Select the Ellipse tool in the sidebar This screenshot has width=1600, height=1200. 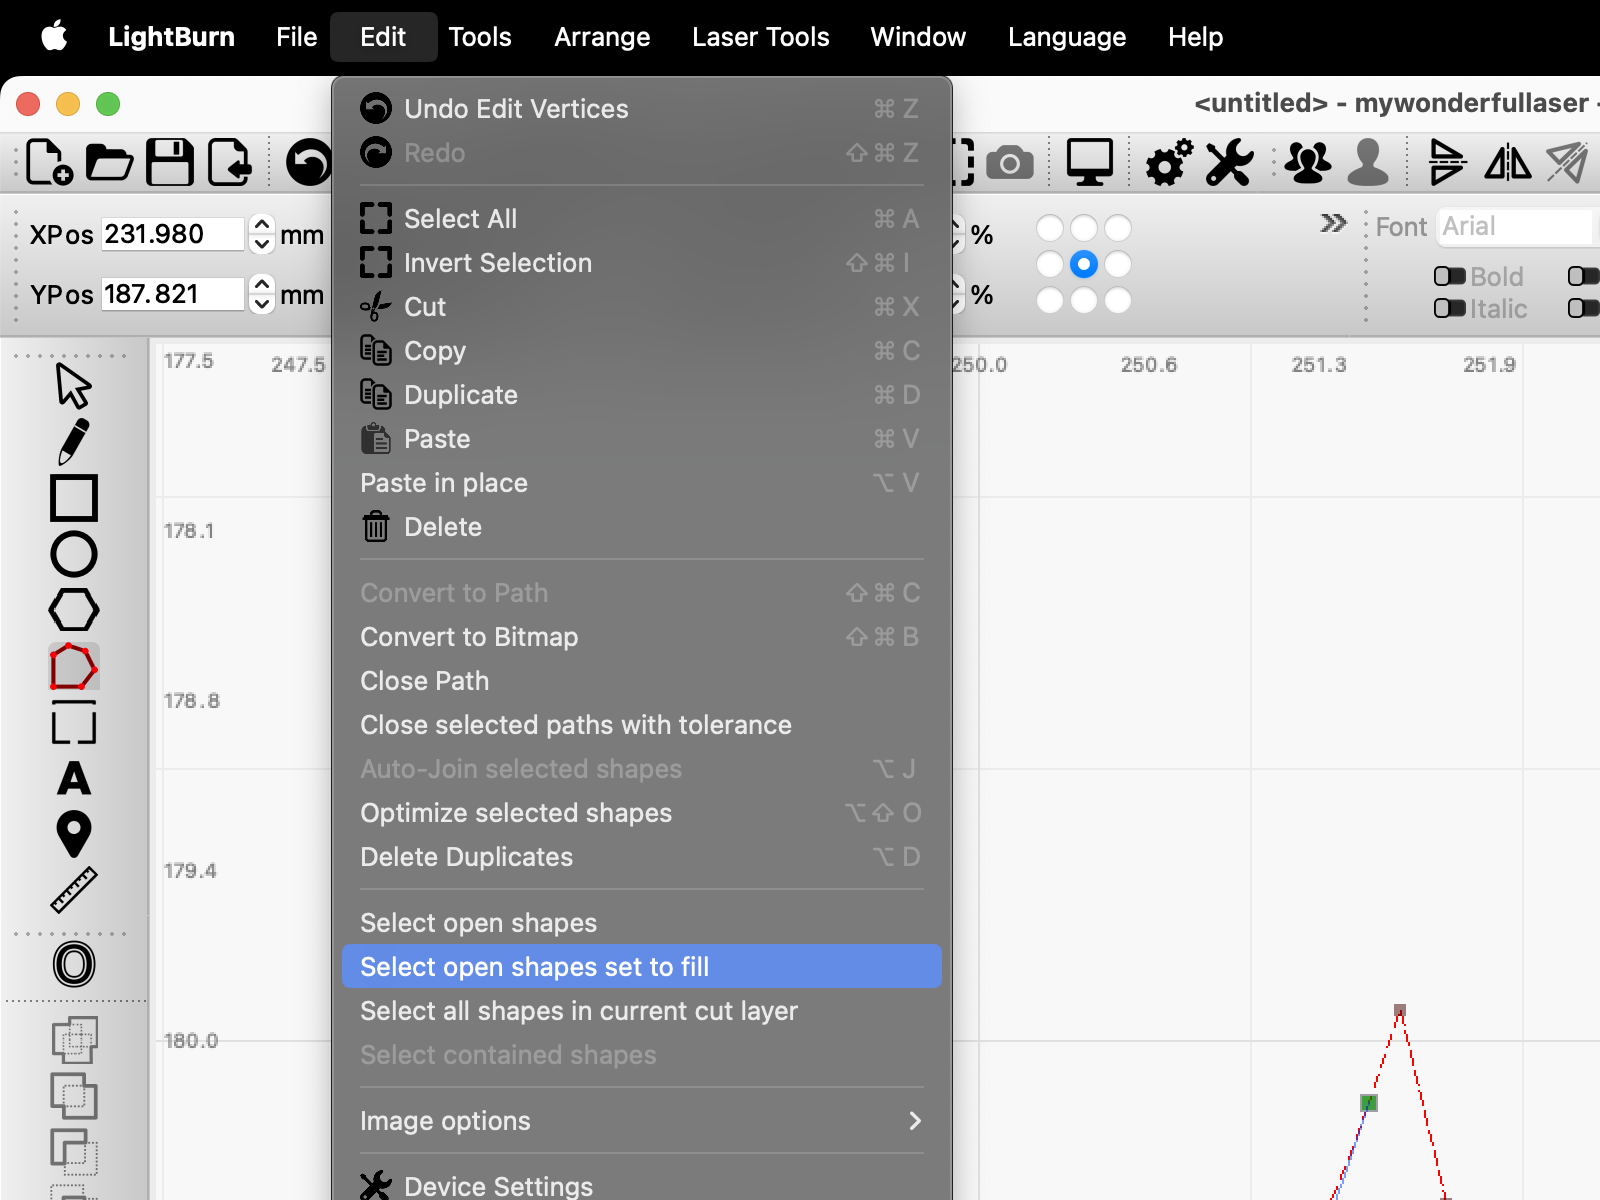point(72,553)
